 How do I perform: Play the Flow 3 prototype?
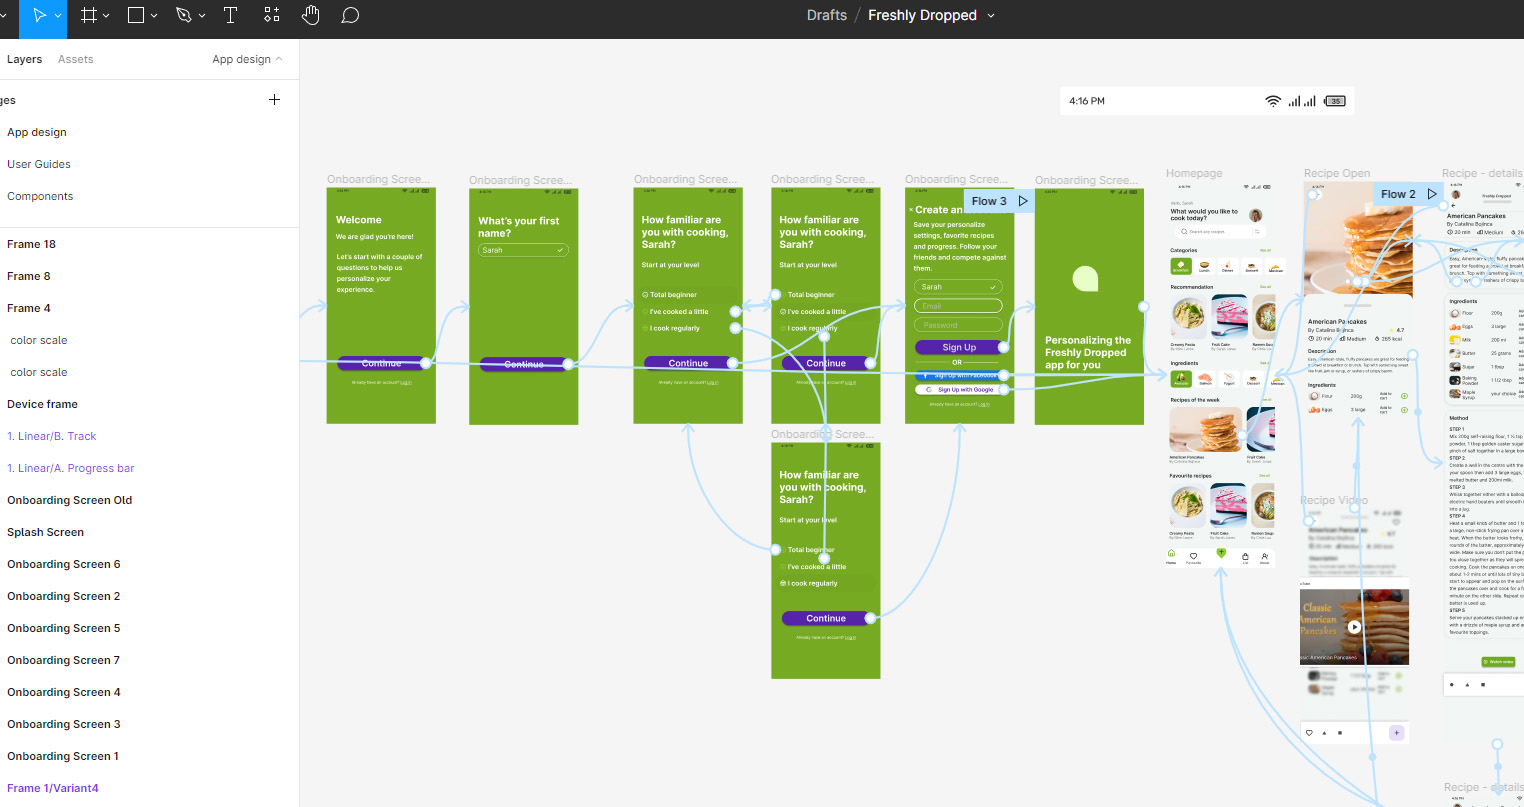coord(1023,201)
